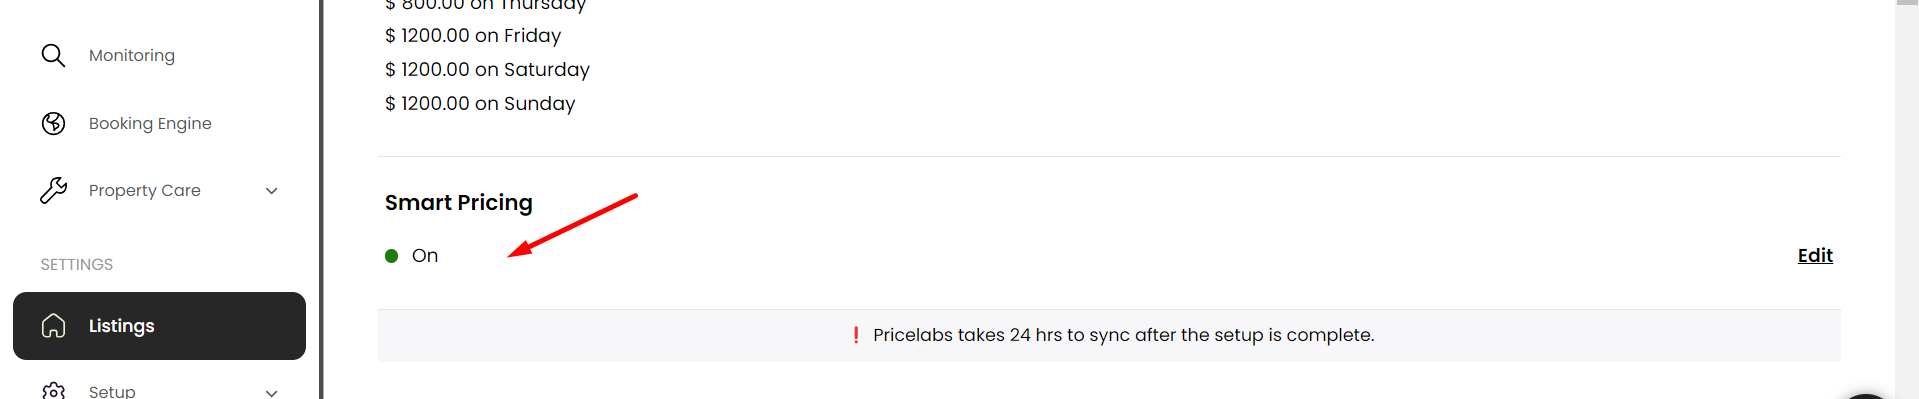Click the Booking Engine globe icon
Viewport: 1919px width, 399px height.
pyautogui.click(x=53, y=123)
